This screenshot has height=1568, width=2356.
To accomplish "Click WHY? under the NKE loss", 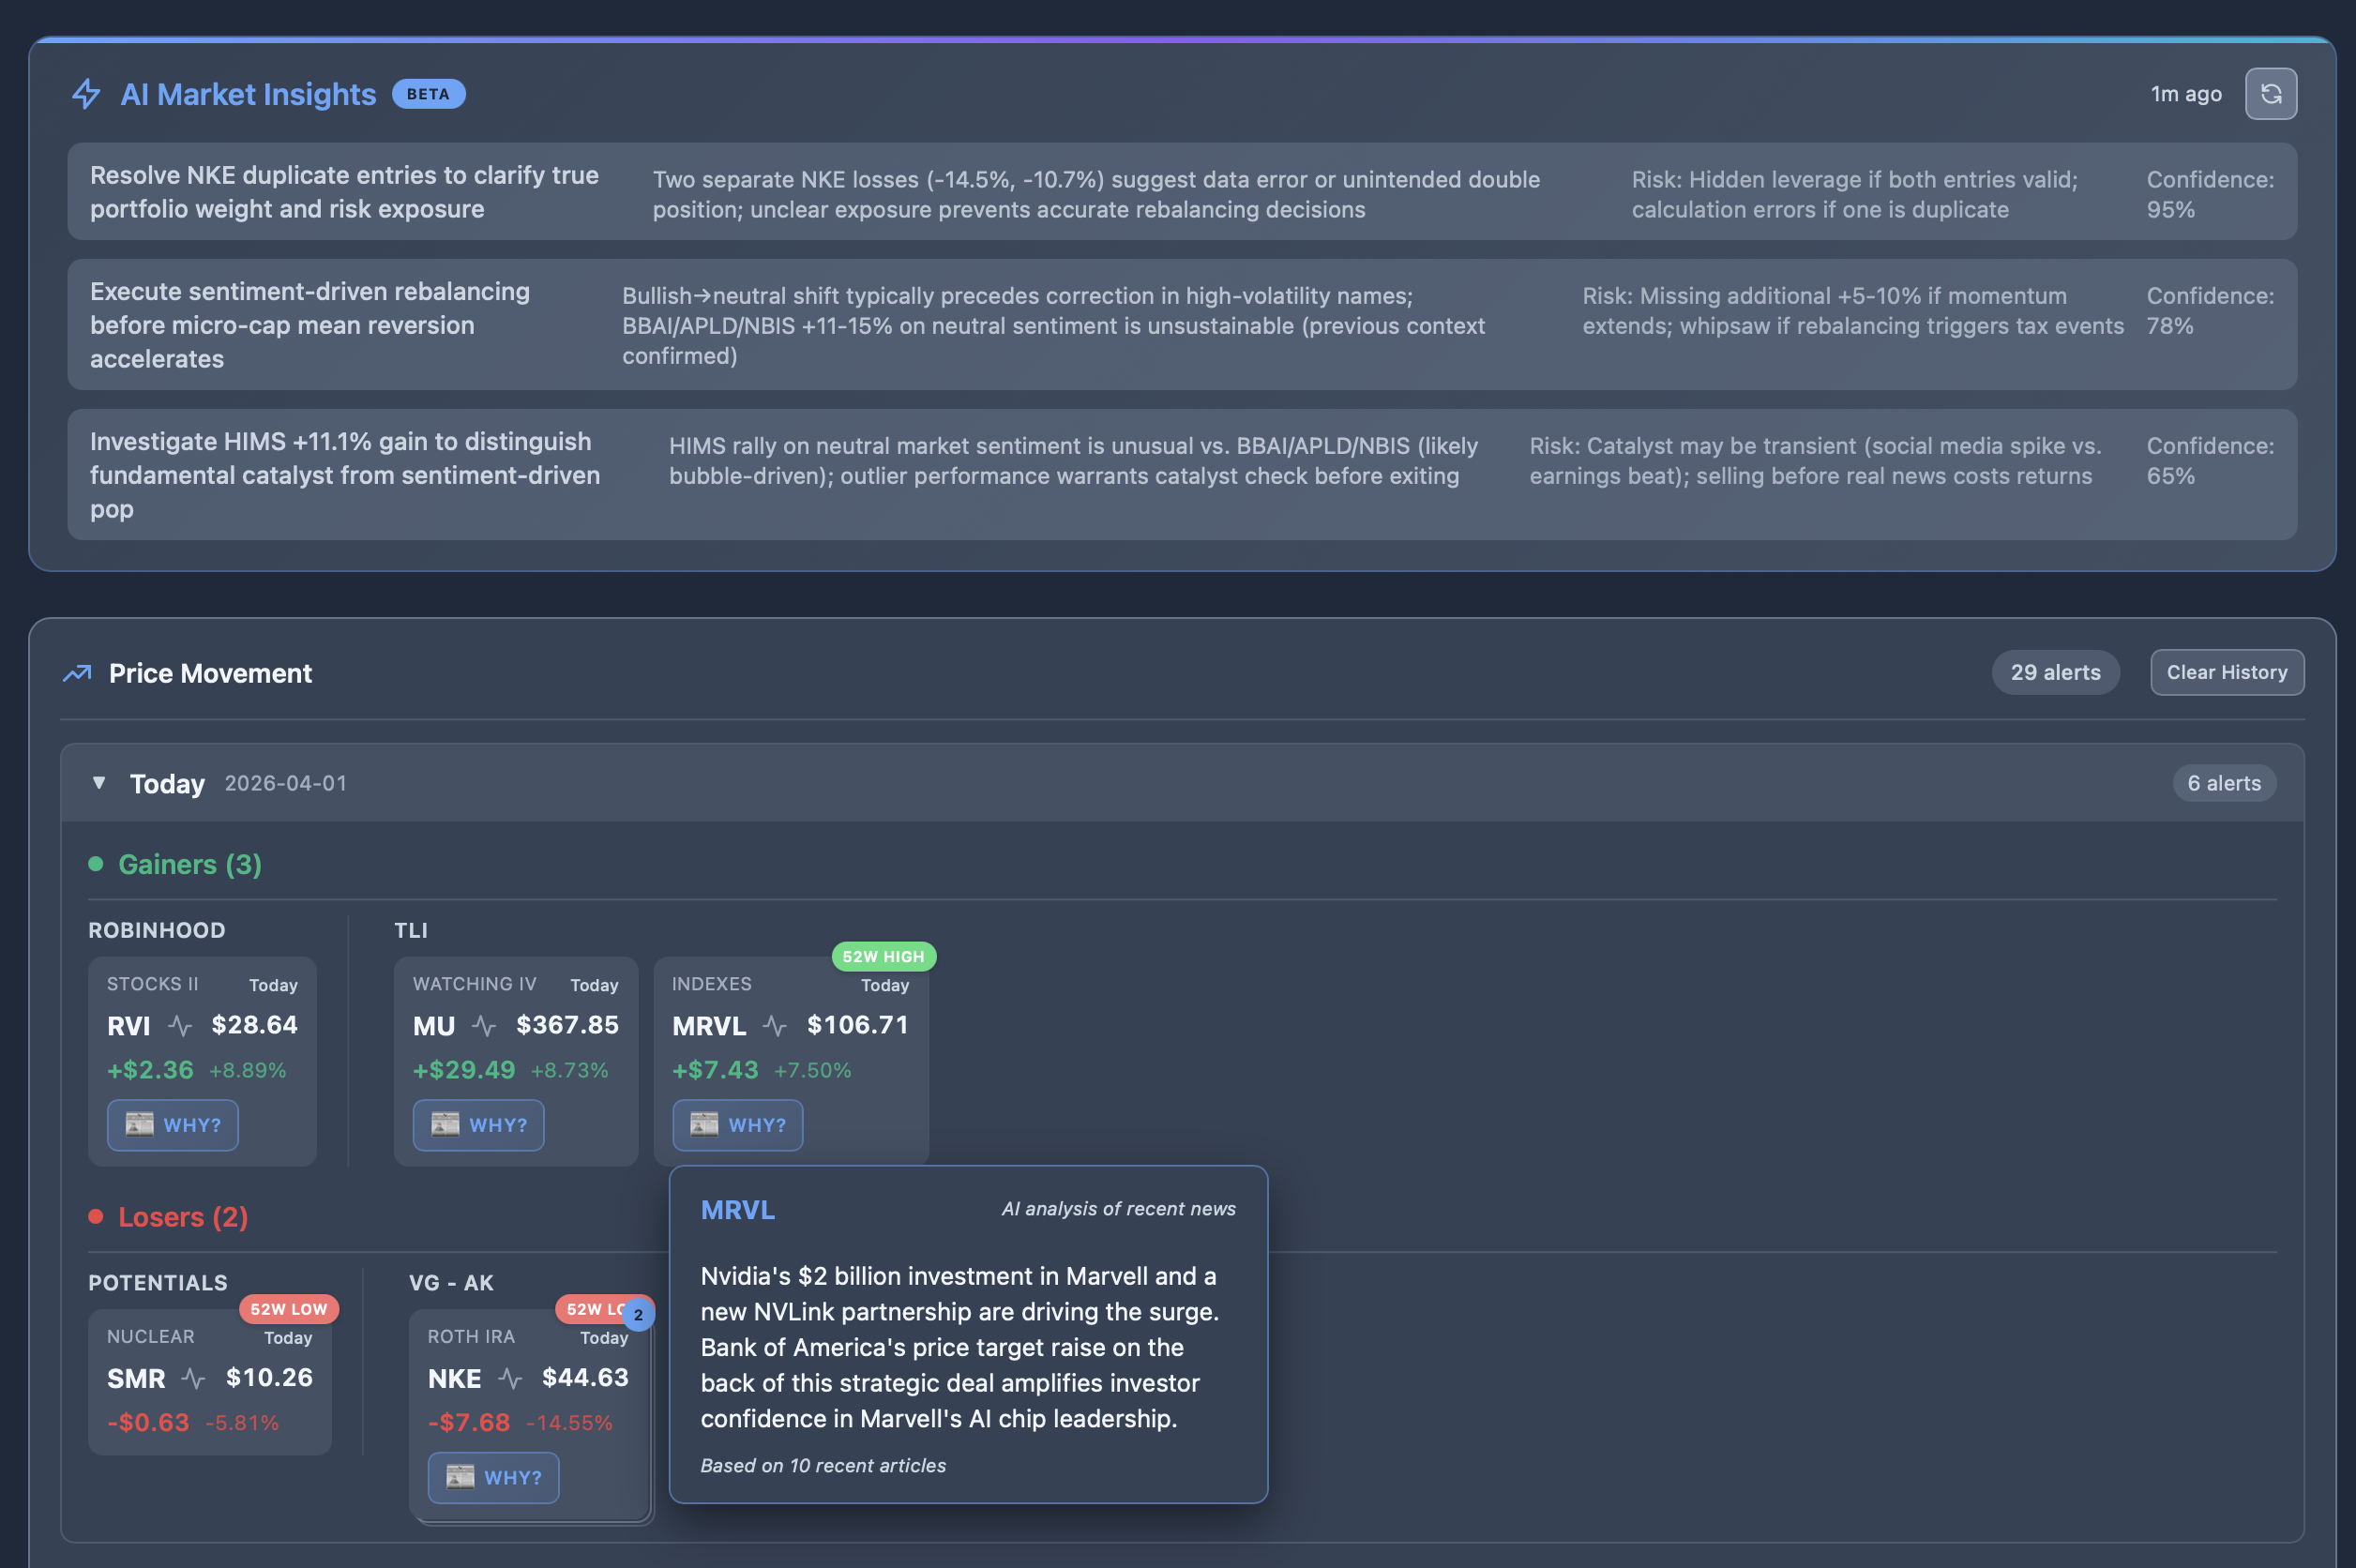I will click(493, 1477).
